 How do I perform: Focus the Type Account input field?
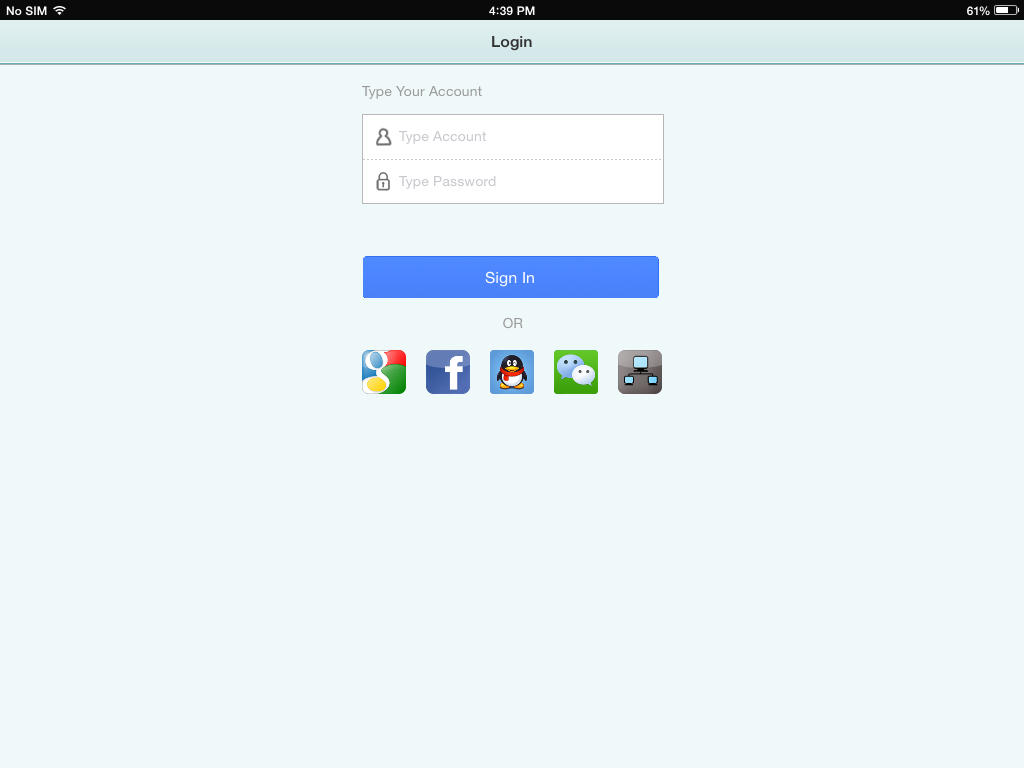point(513,136)
